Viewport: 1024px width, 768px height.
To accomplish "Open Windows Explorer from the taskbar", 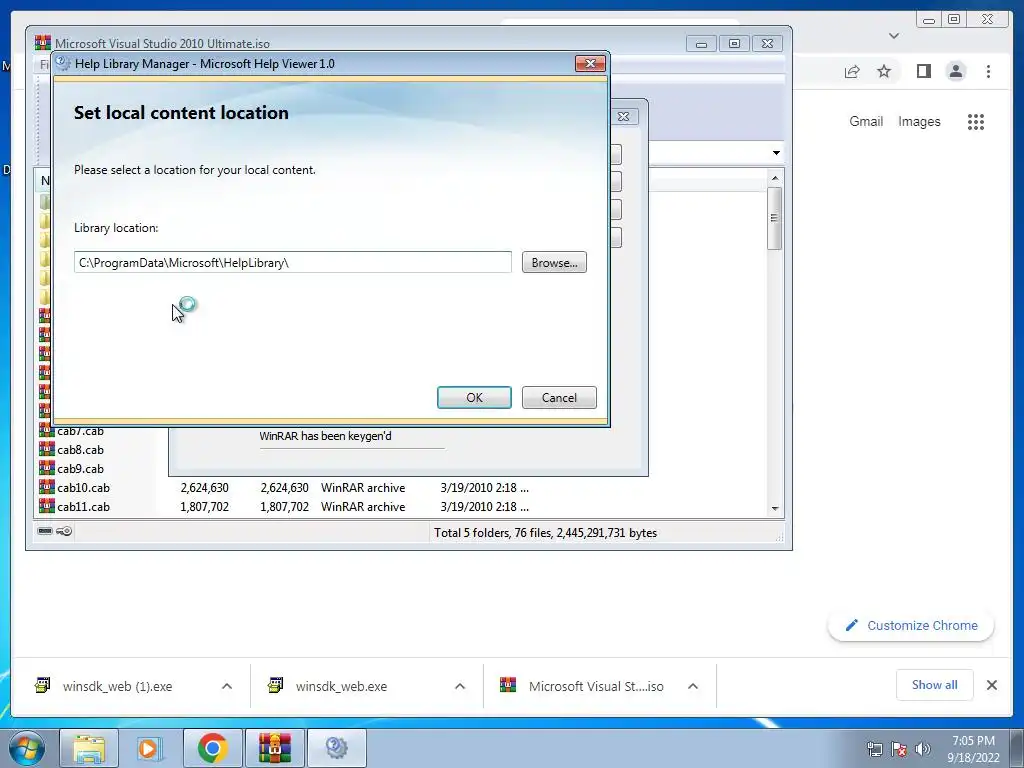I will (x=89, y=748).
